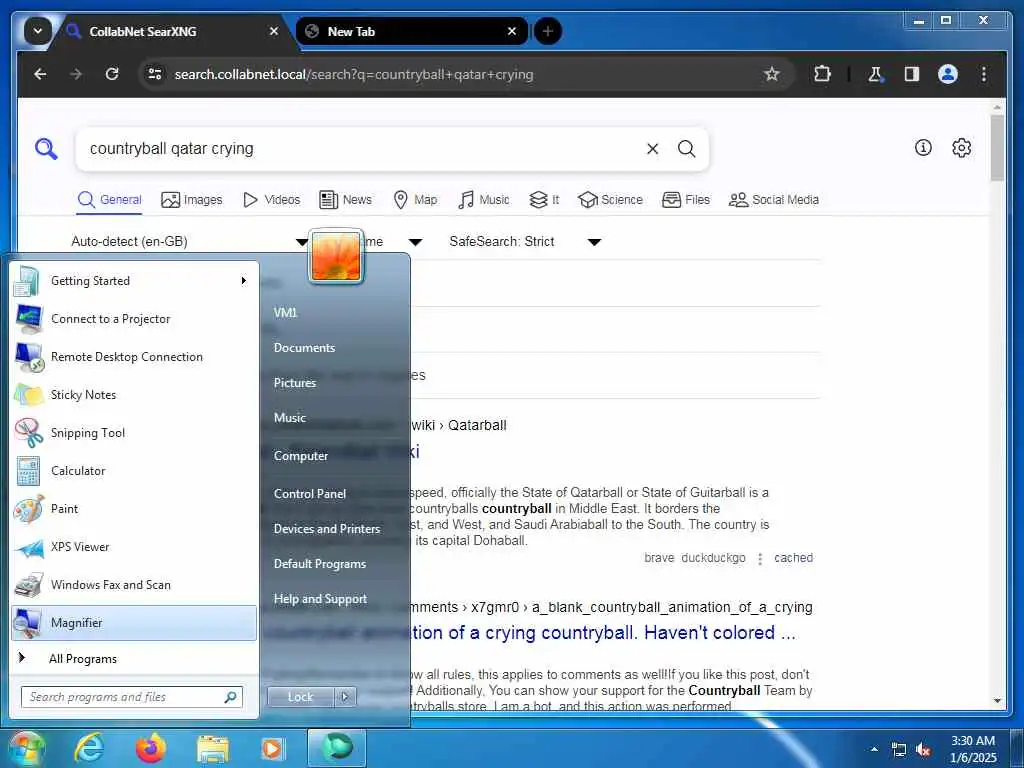Open Calculator from Start menu
Image resolution: width=1024 pixels, height=768 pixels.
coord(134,470)
